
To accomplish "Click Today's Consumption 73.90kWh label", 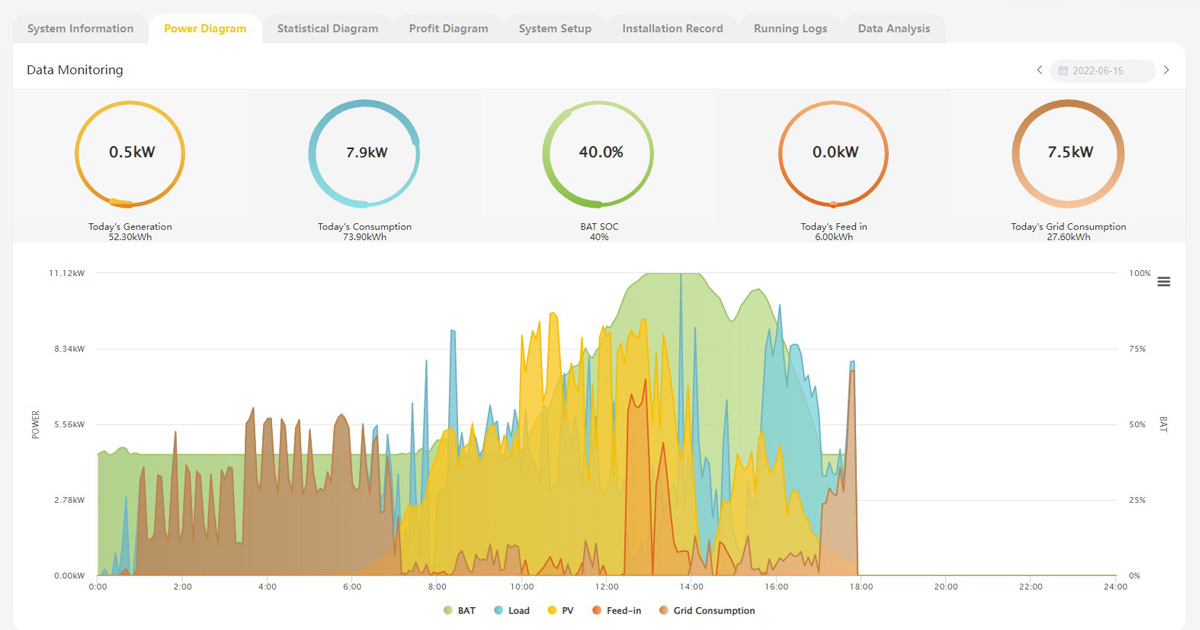I will click(365, 232).
